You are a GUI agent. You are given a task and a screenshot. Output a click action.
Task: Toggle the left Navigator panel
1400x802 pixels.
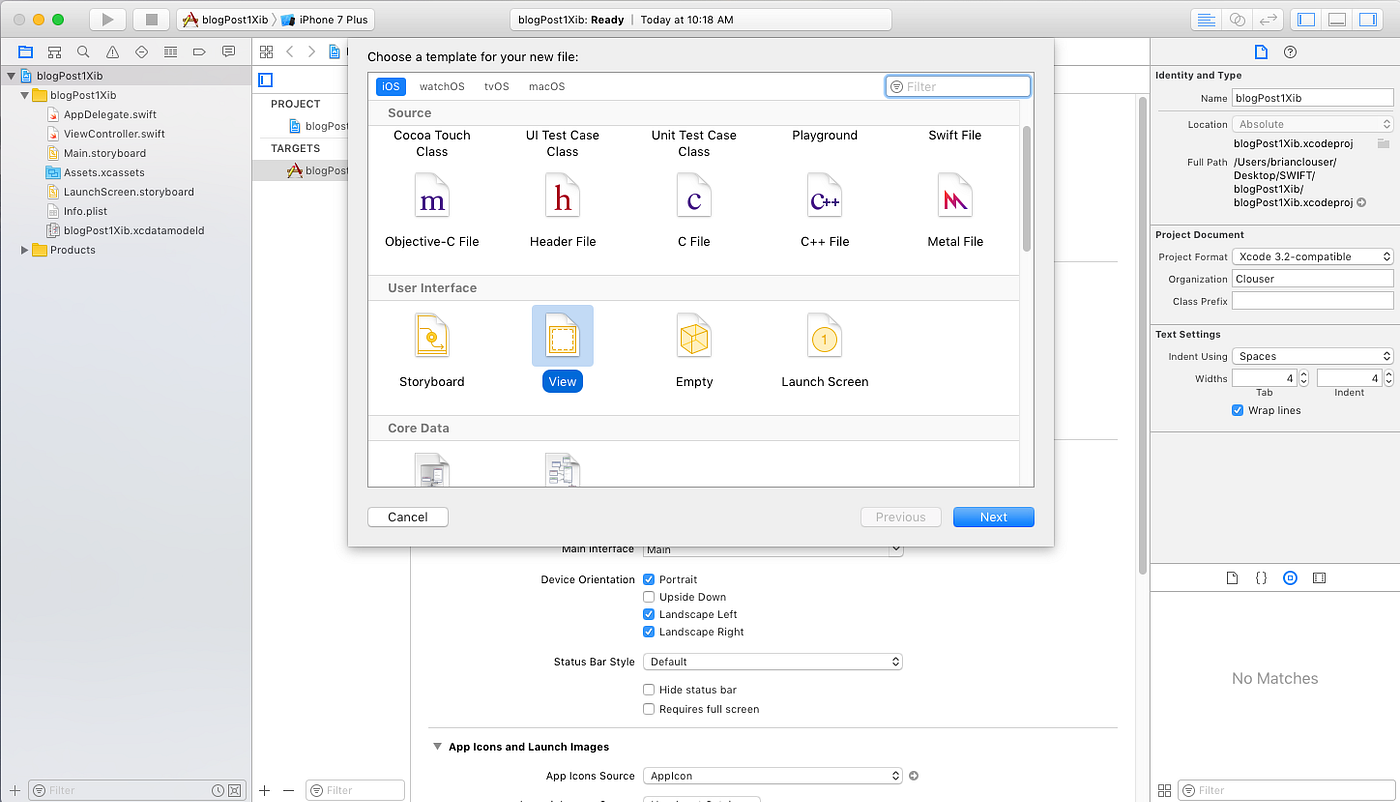(1306, 19)
